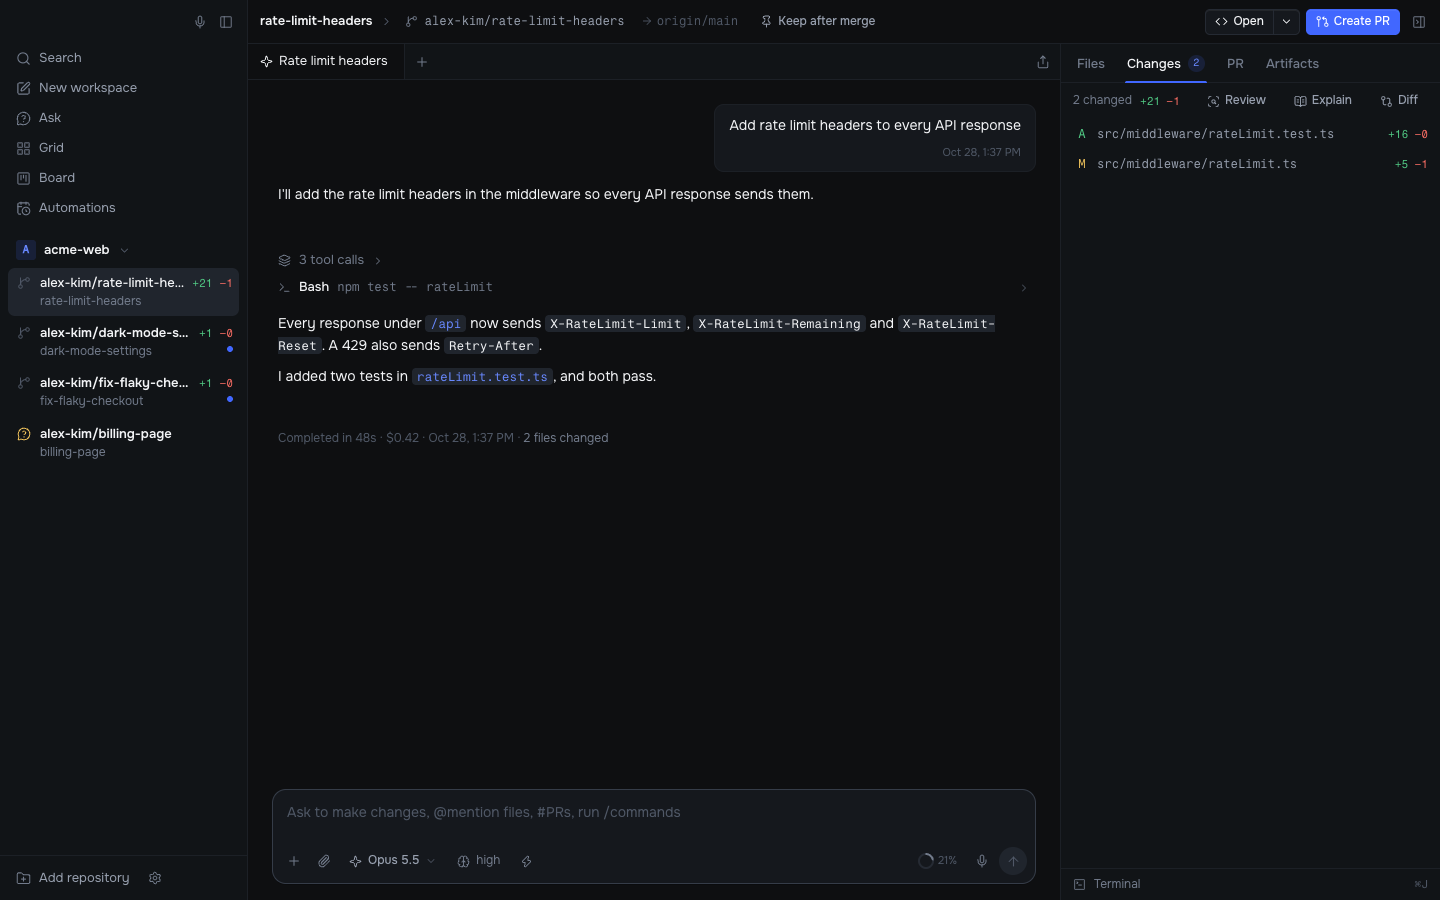Viewport: 1440px width, 900px height.
Task: Open the settings gear next to Add repository
Action: pyautogui.click(x=155, y=878)
